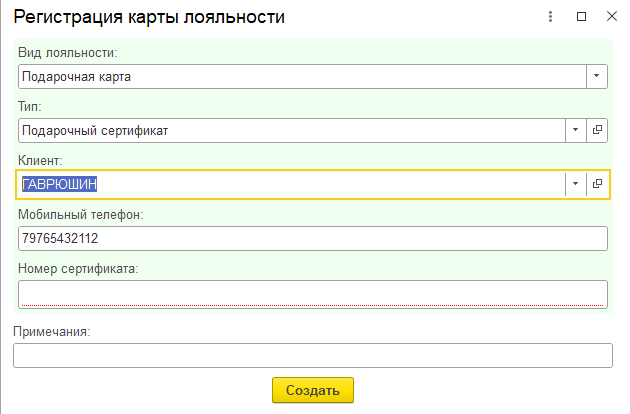Maximize the registration dialog window

pyautogui.click(x=581, y=17)
